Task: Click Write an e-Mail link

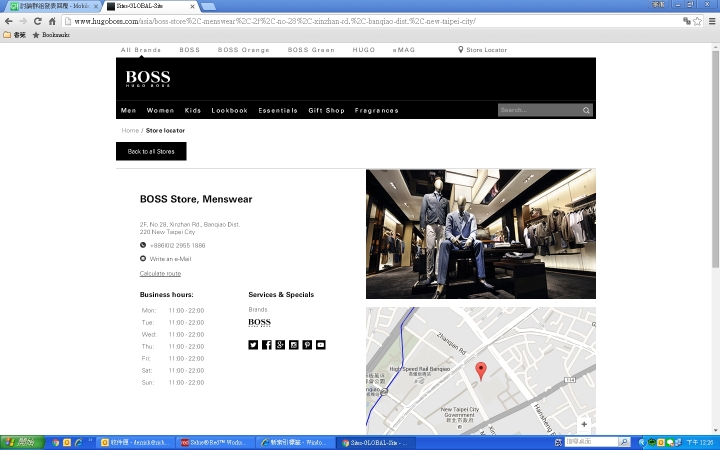Action: 170,259
